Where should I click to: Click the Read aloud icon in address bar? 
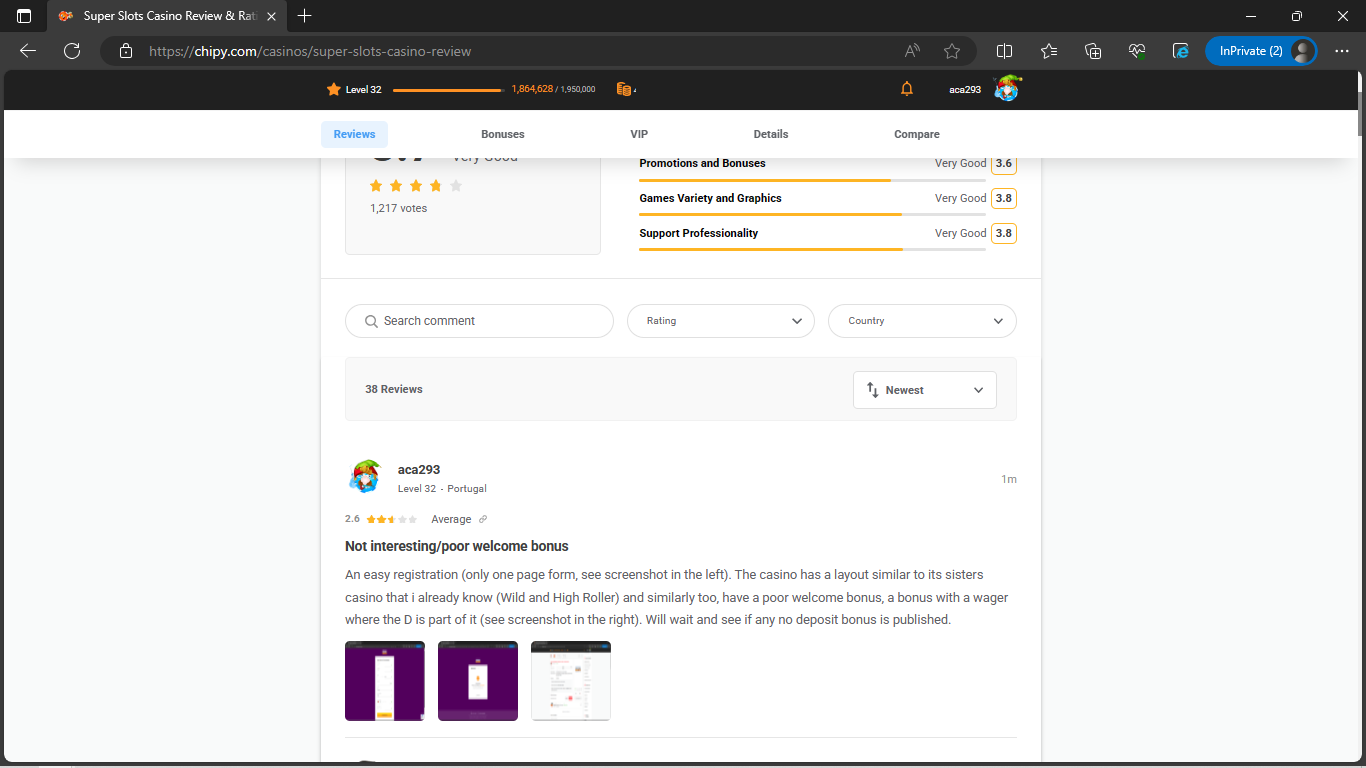[912, 51]
